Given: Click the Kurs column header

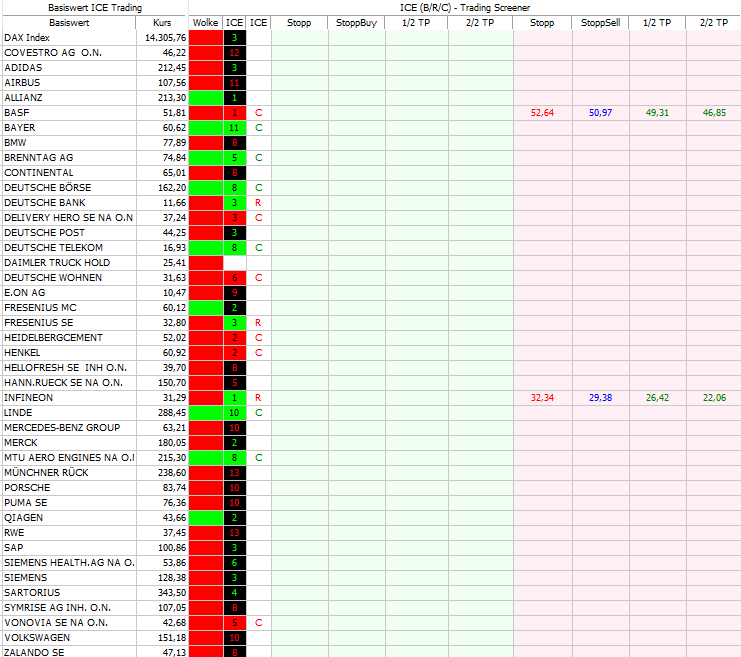Looking at the screenshot, I should [162, 23].
